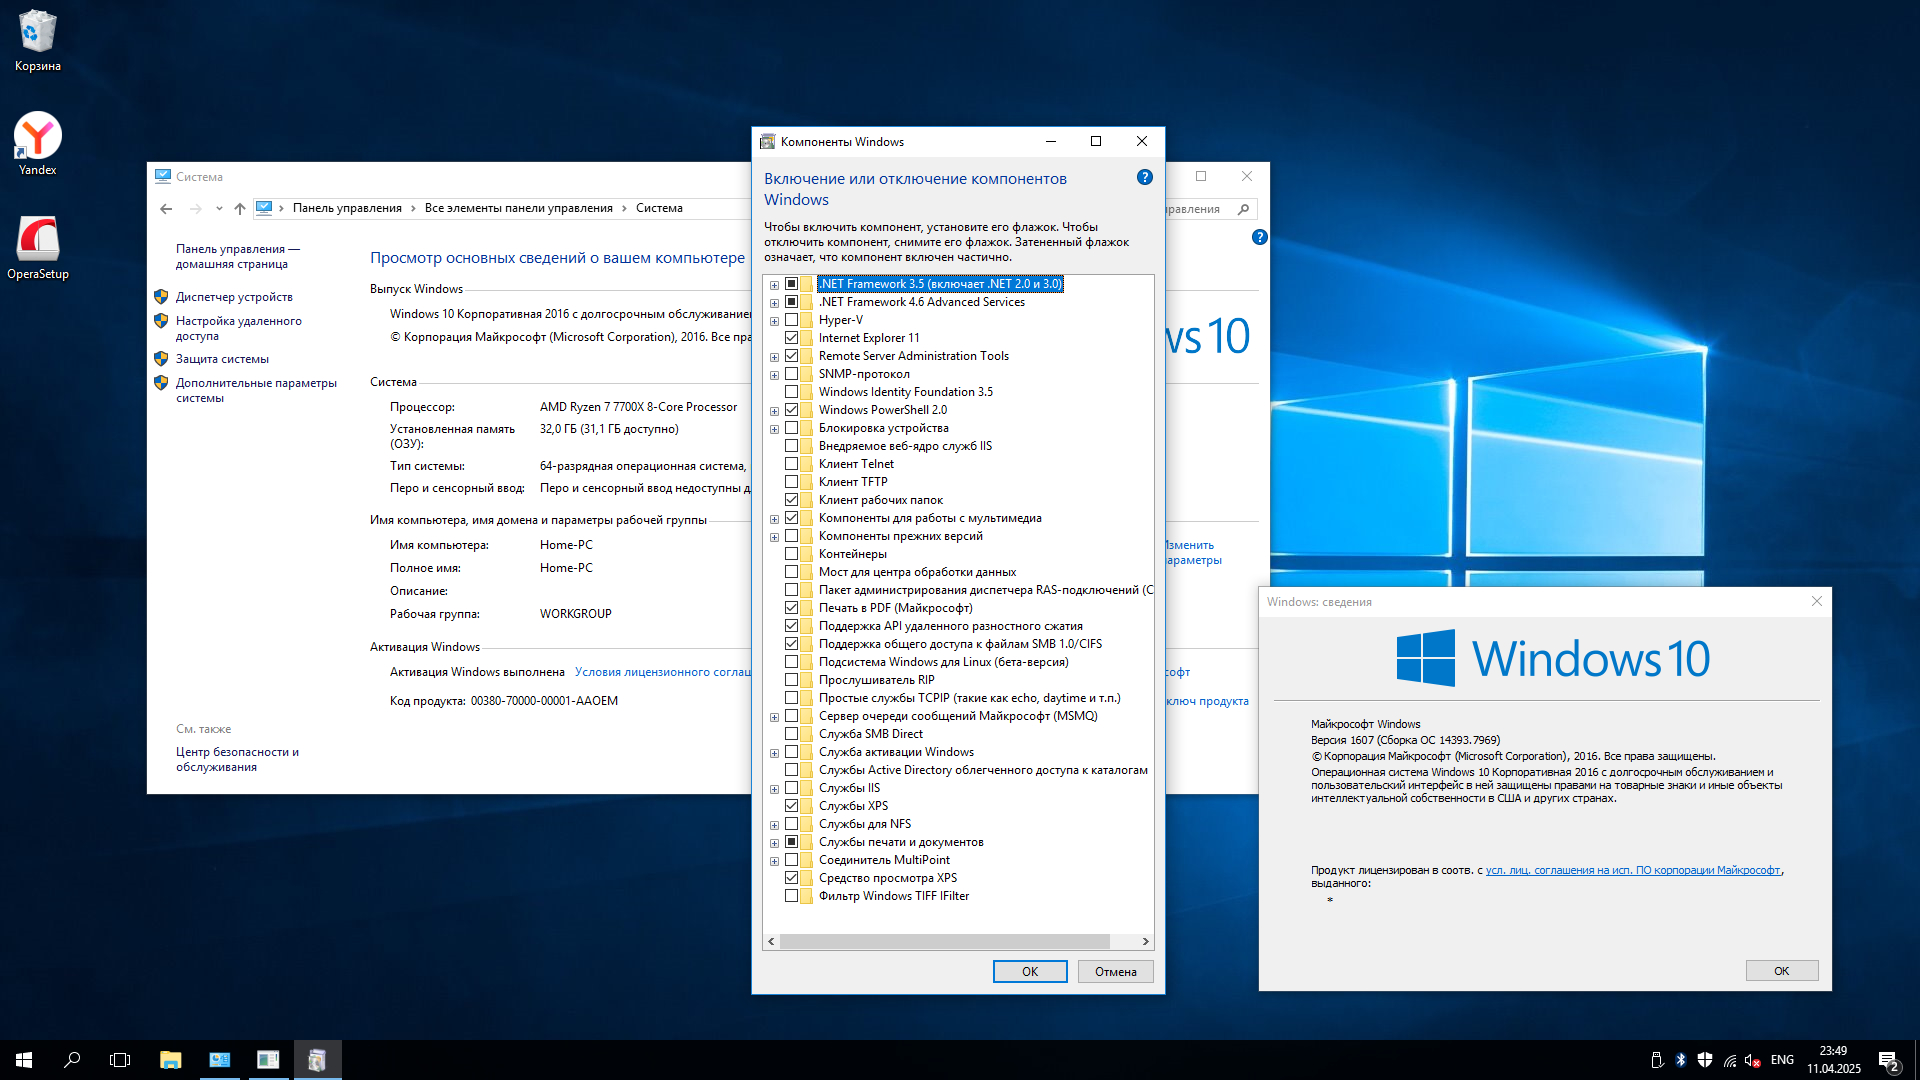Expand the Службы IIS tree node
1920x1080 pixels.
click(774, 789)
